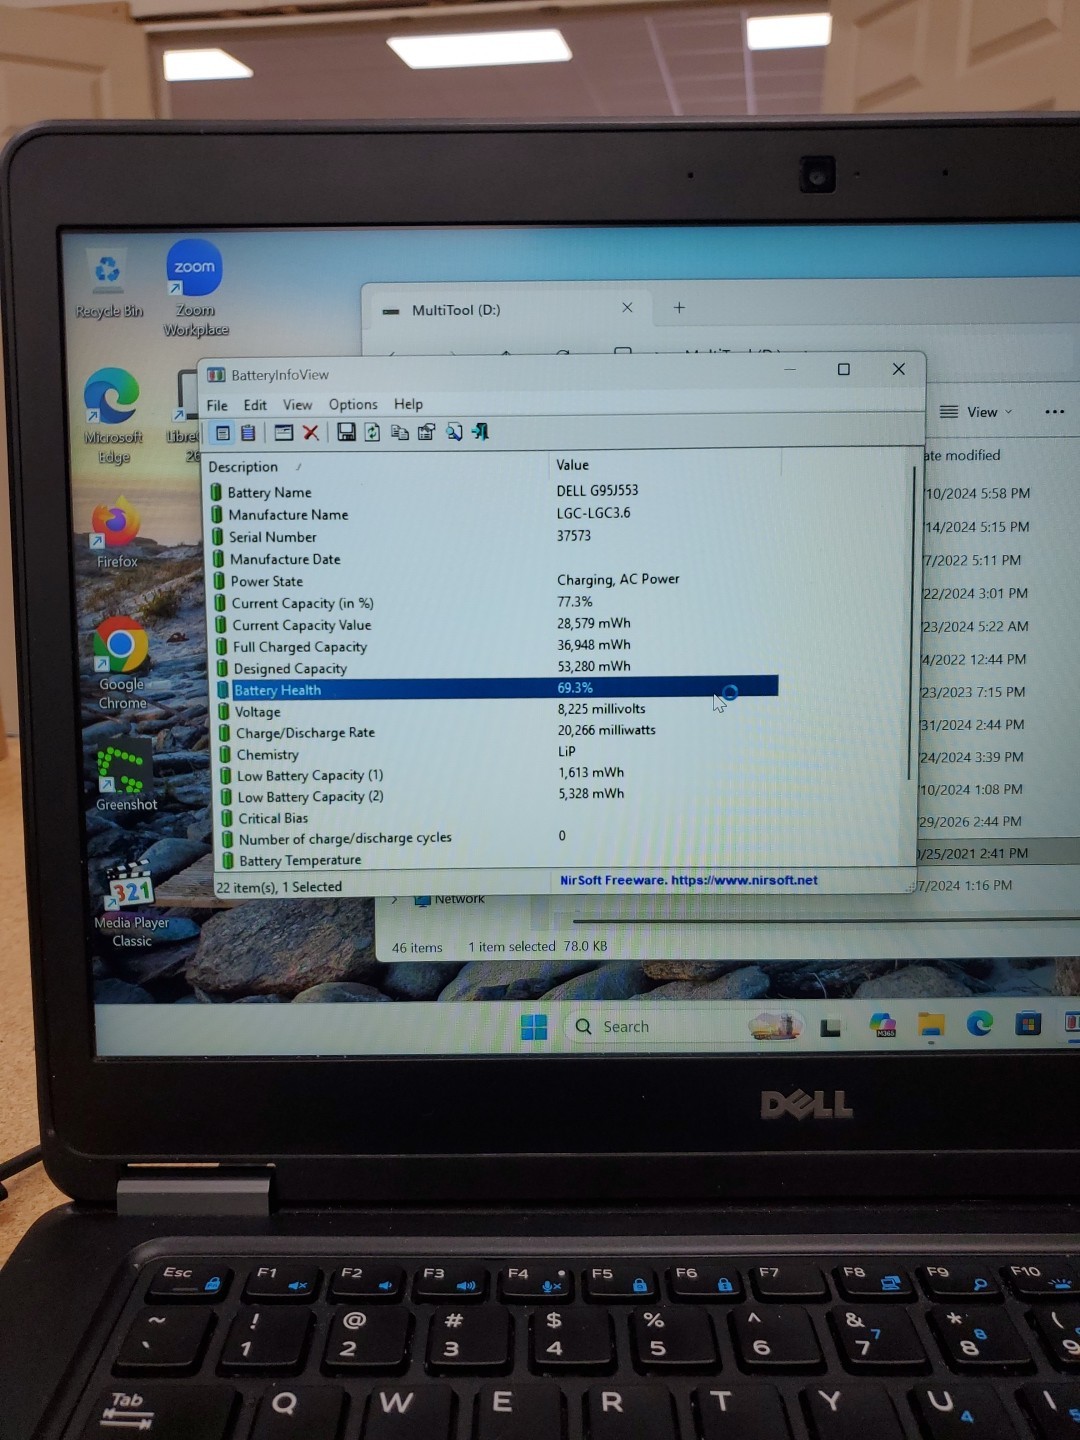Select the Manufacture Date row
This screenshot has height=1440, width=1080.
(494, 559)
